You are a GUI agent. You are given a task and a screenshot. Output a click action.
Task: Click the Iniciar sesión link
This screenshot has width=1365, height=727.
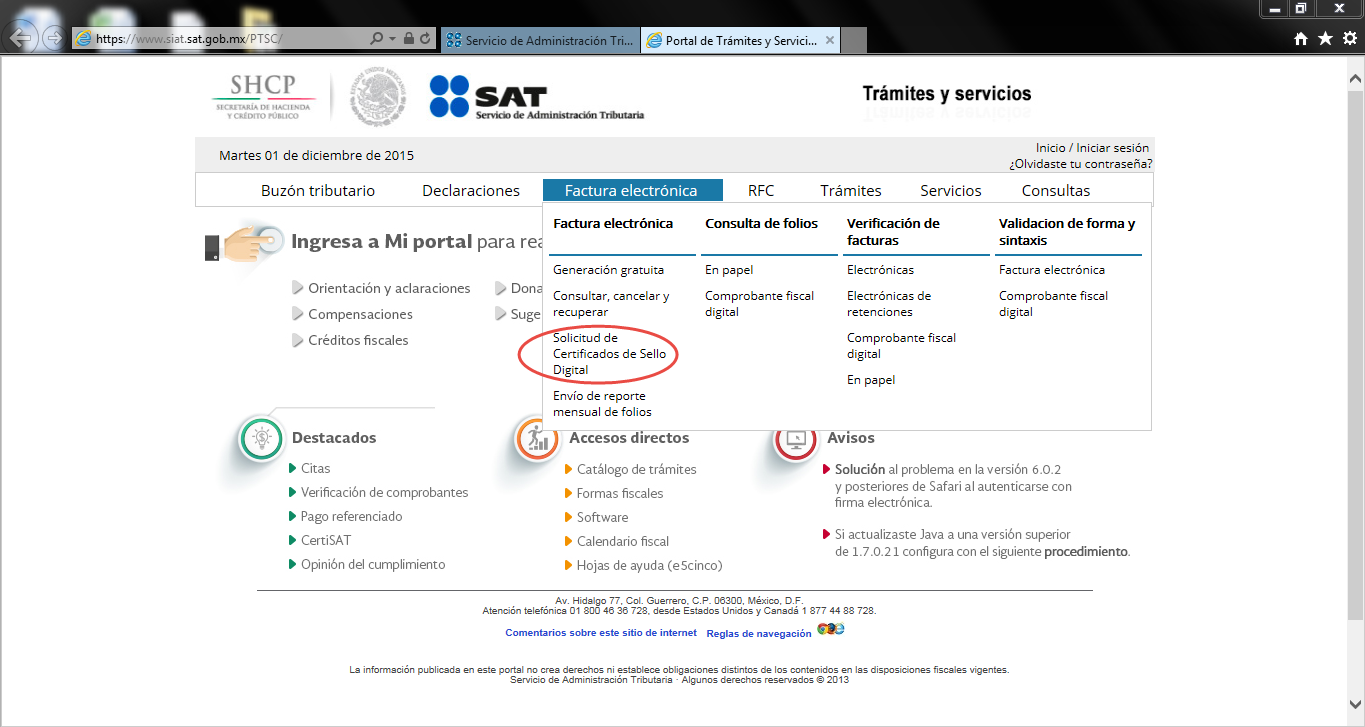click(1113, 148)
